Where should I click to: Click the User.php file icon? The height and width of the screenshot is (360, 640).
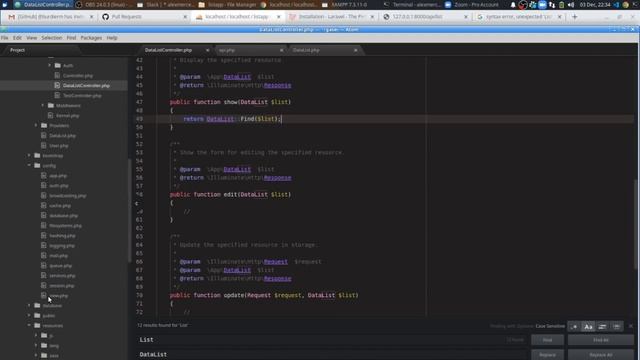tap(44, 145)
